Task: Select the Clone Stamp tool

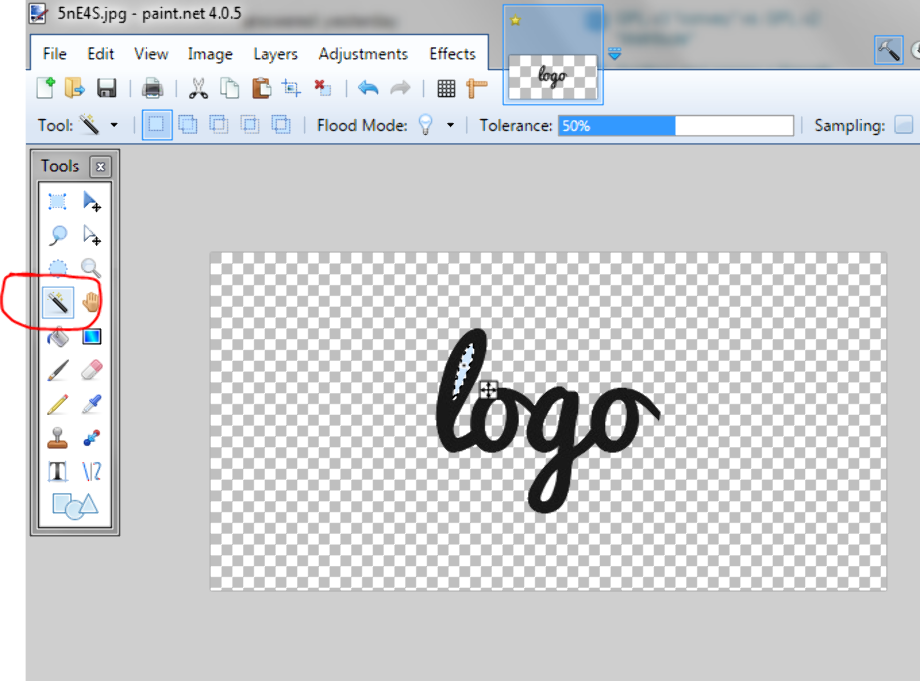Action: [x=58, y=438]
